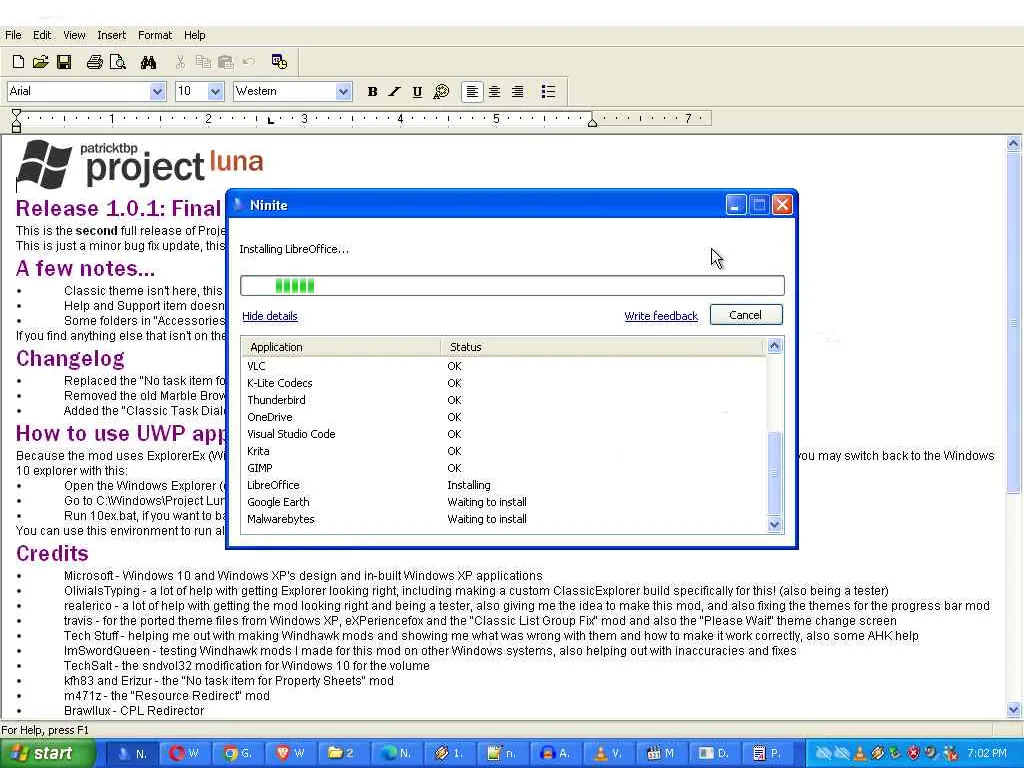Click Hide details link in Ninite
1024x768 pixels.
(x=270, y=316)
